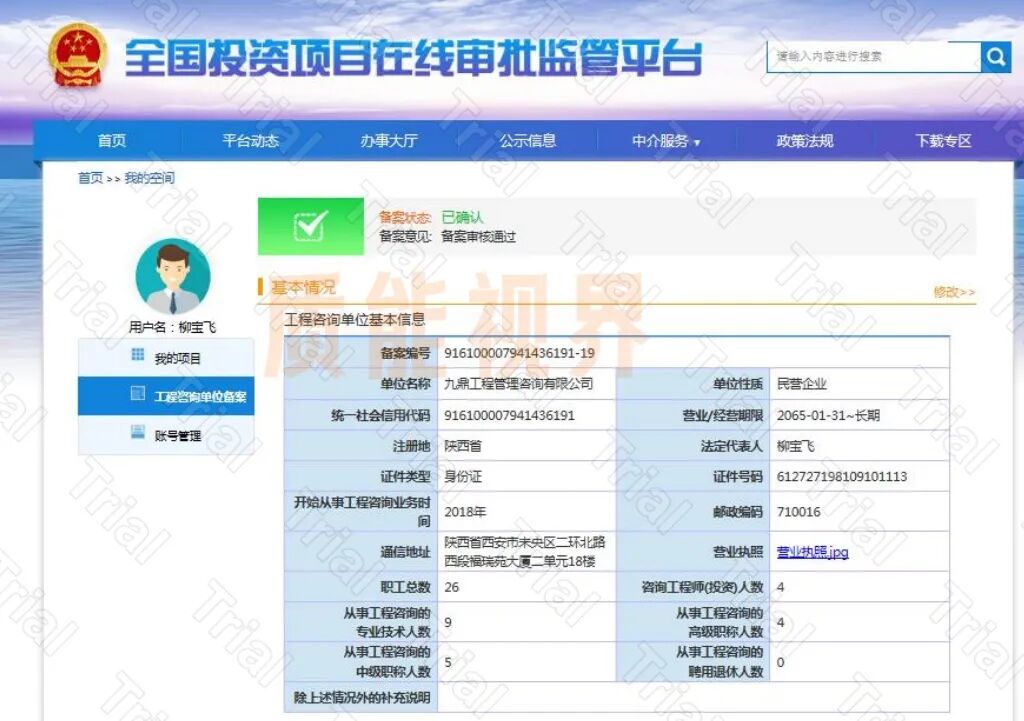
Task: Open the 下载专区 section
Action: tap(943, 141)
